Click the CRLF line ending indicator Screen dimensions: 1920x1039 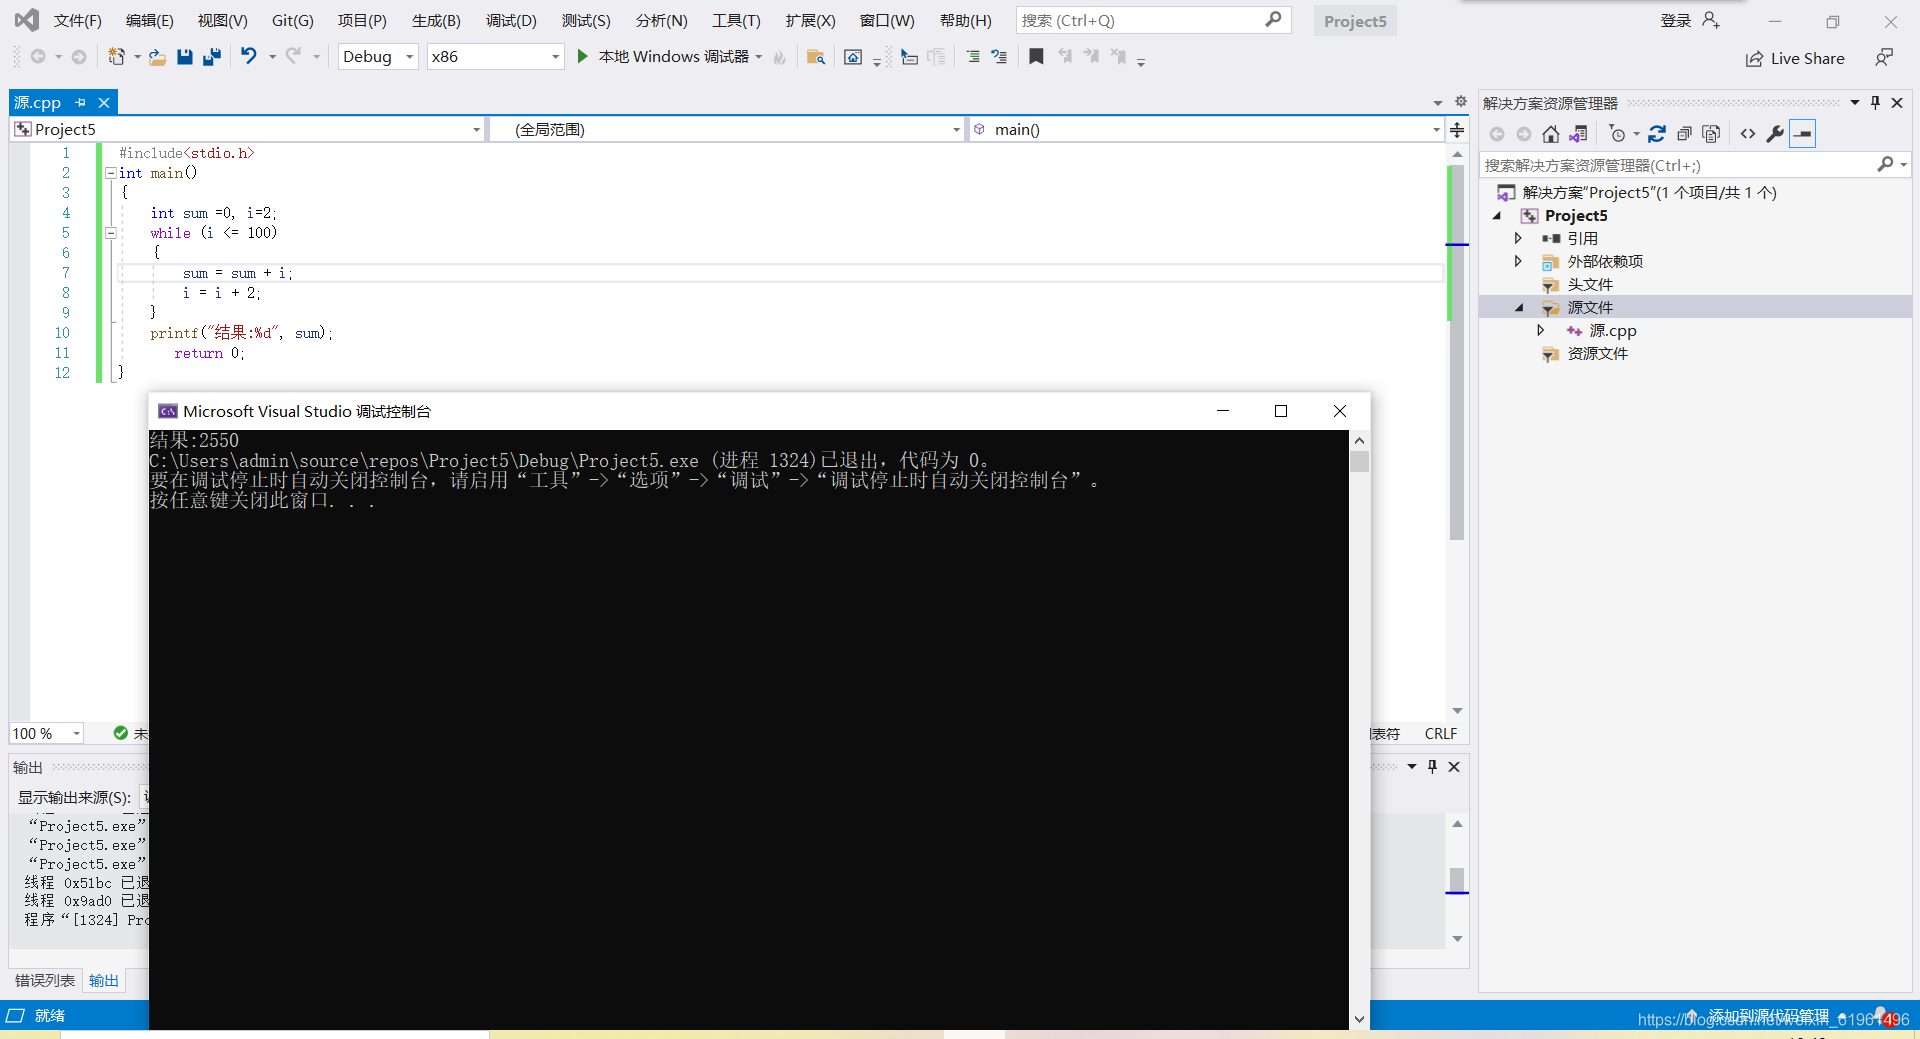pyautogui.click(x=1440, y=734)
